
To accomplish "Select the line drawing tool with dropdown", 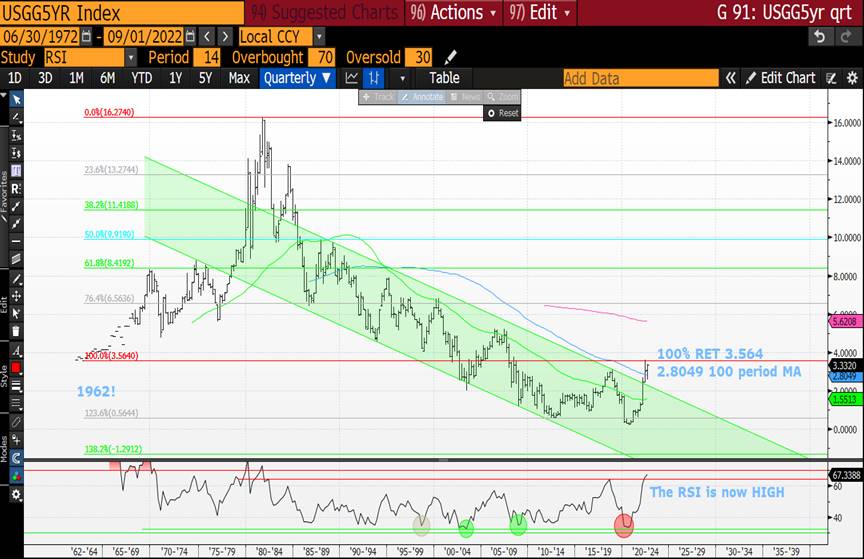I will coord(17,117).
